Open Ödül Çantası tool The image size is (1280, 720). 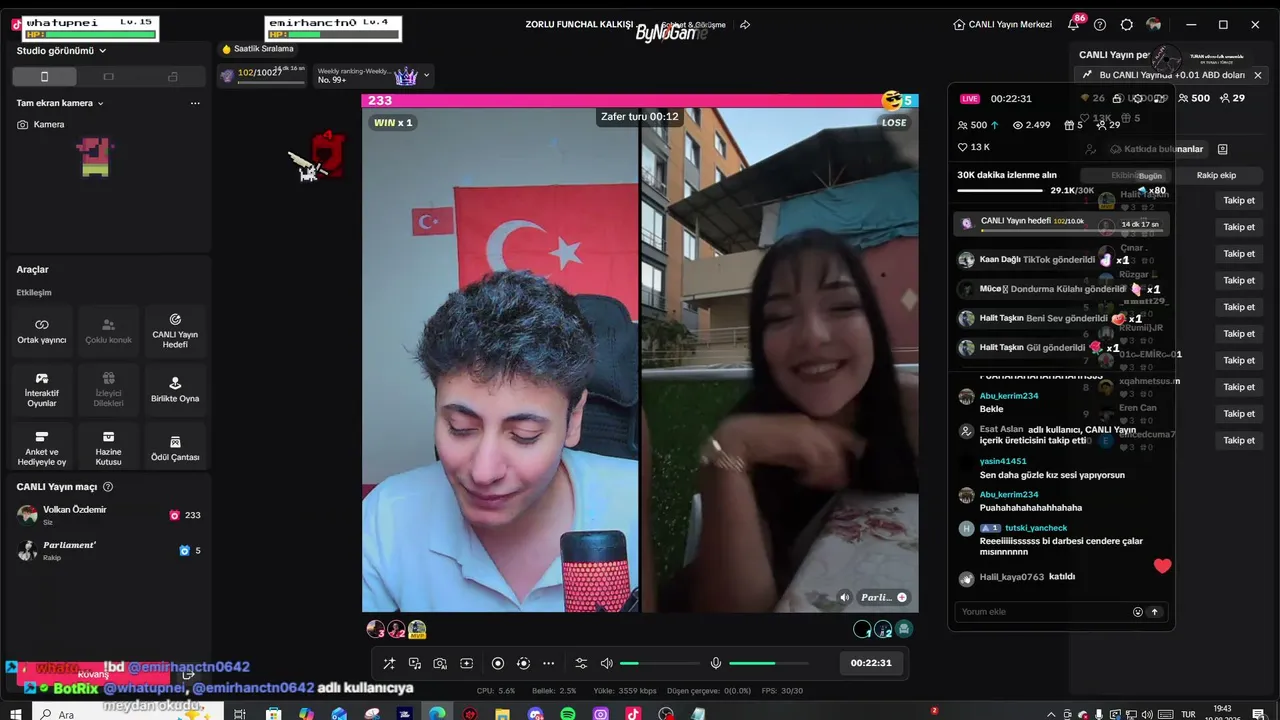(175, 447)
